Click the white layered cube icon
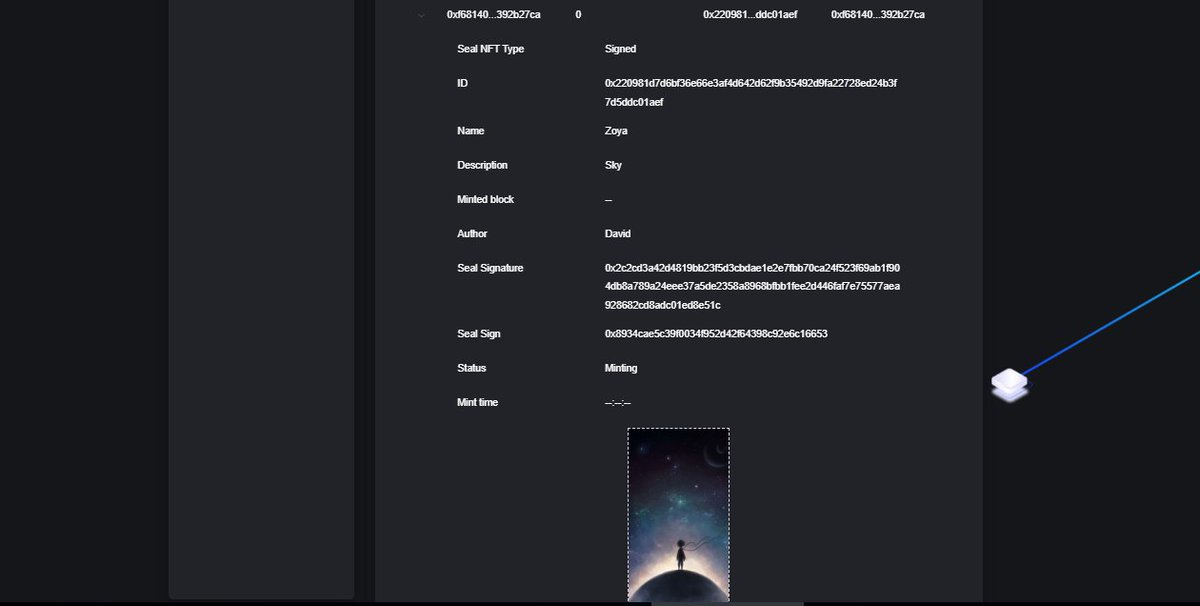This screenshot has height=606, width=1200. pyautogui.click(x=1010, y=384)
